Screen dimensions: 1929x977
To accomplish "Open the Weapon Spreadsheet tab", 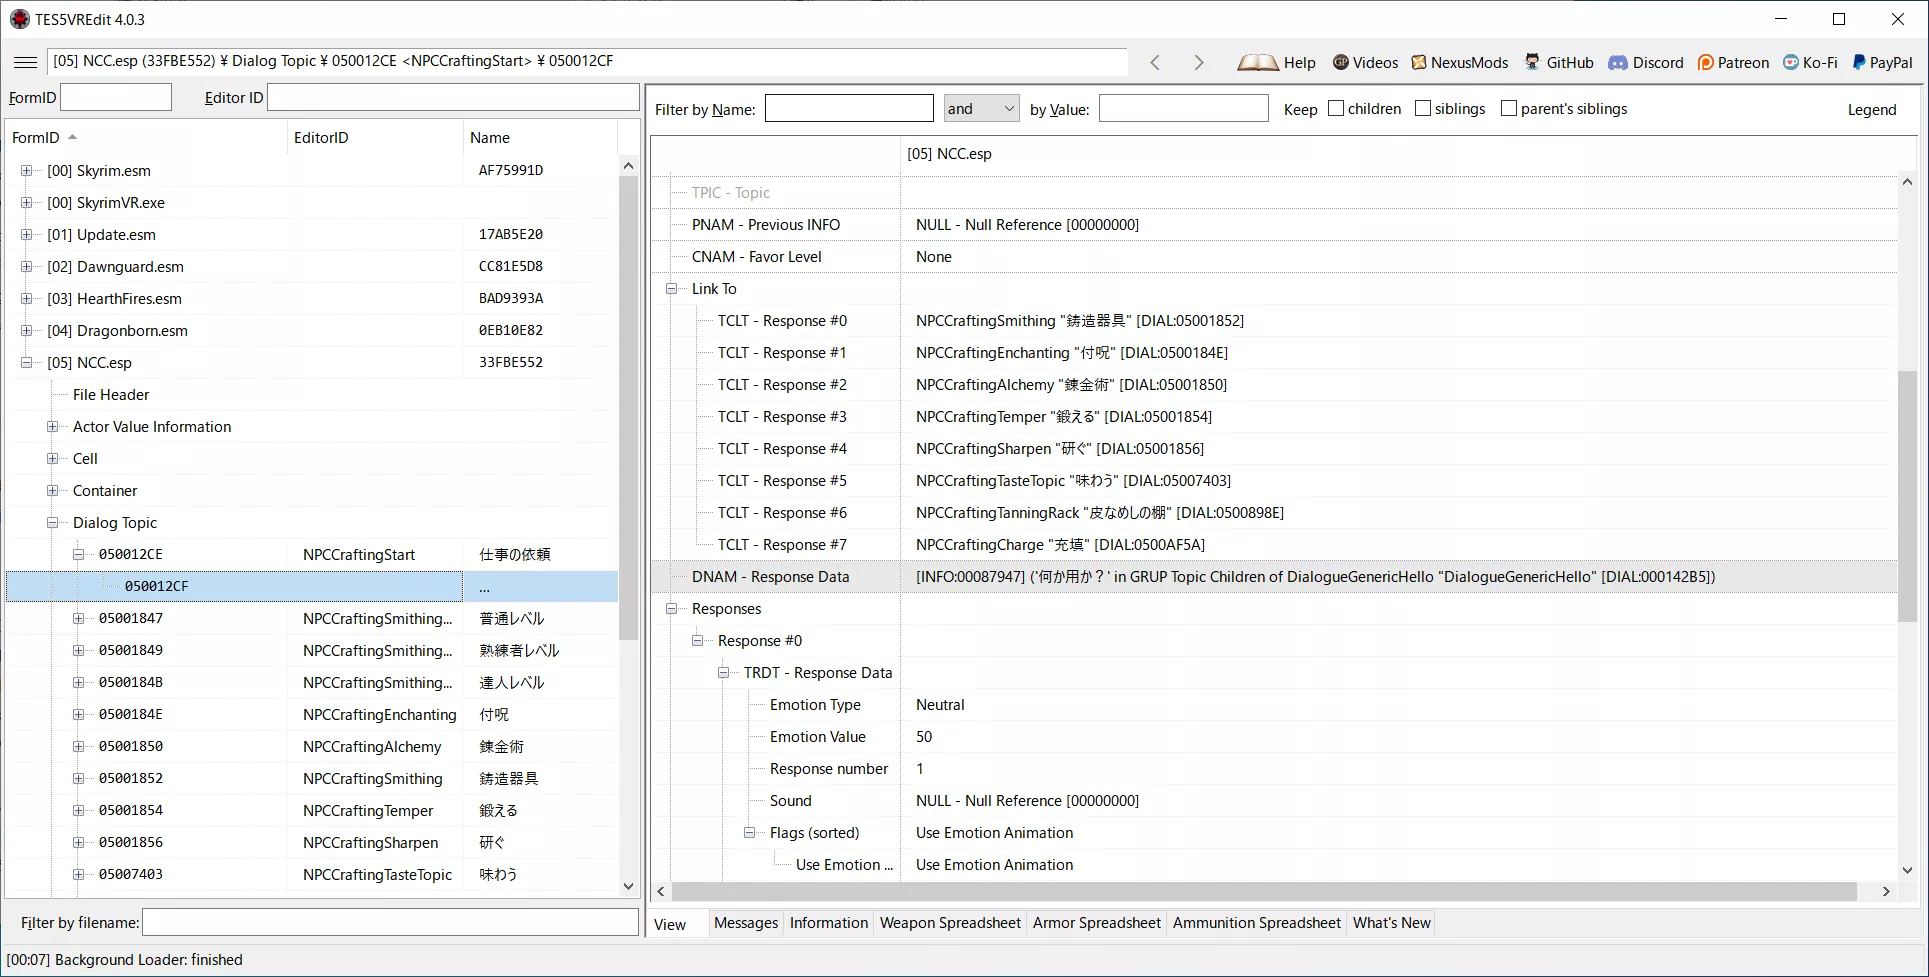I will coord(950,923).
